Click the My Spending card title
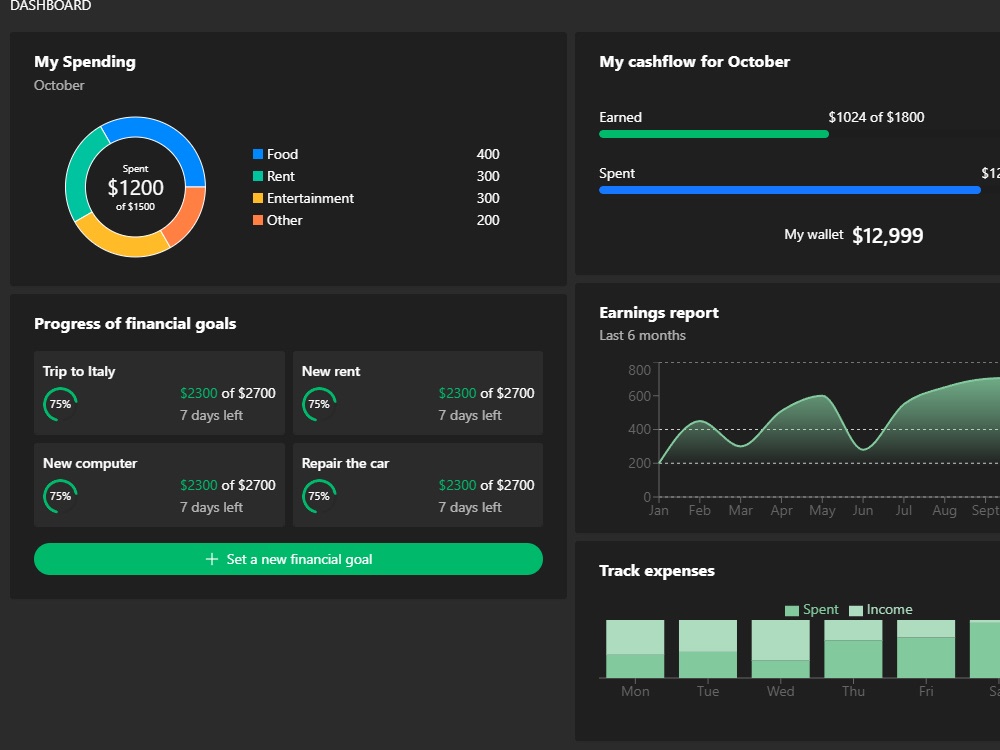1000x750 pixels. point(85,62)
